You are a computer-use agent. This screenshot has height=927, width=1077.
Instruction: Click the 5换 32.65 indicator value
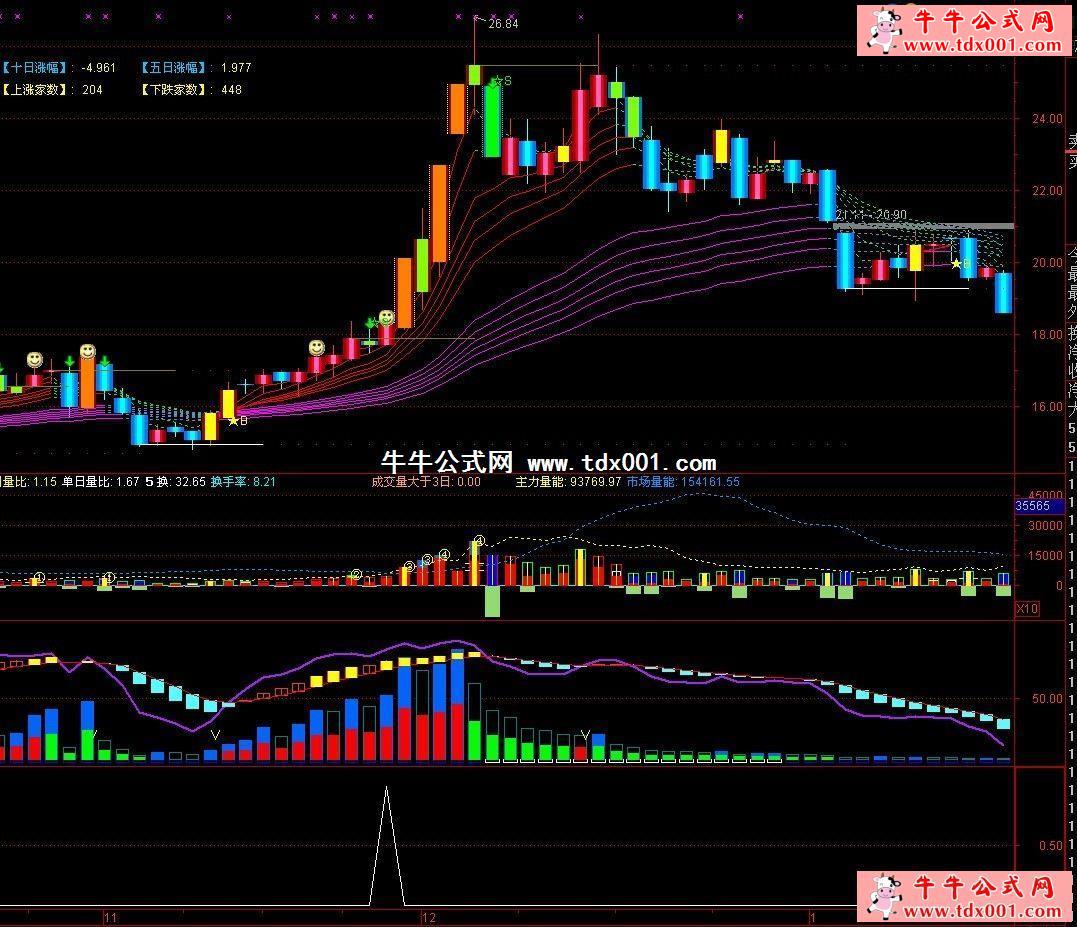pyautogui.click(x=175, y=482)
